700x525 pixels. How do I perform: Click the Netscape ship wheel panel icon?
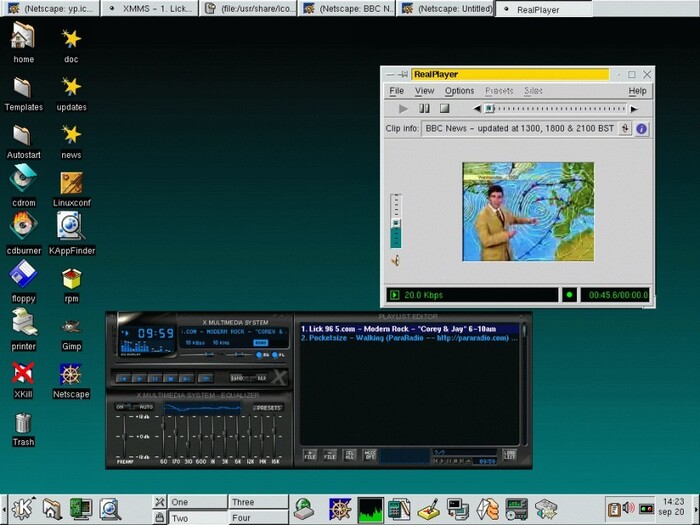tap(340, 509)
